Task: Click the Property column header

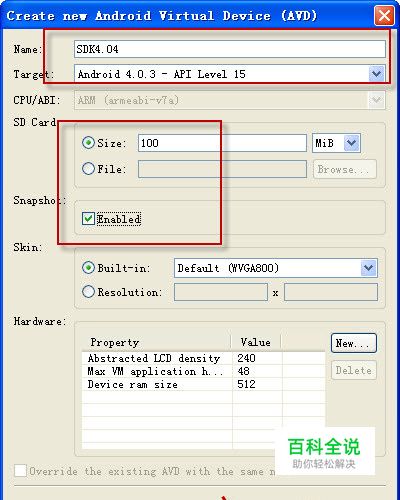Action: [156, 342]
